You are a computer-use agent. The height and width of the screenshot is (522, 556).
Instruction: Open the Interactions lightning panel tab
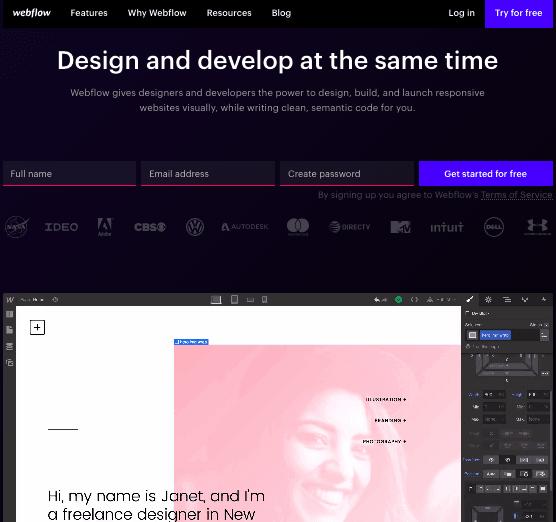coord(543,300)
